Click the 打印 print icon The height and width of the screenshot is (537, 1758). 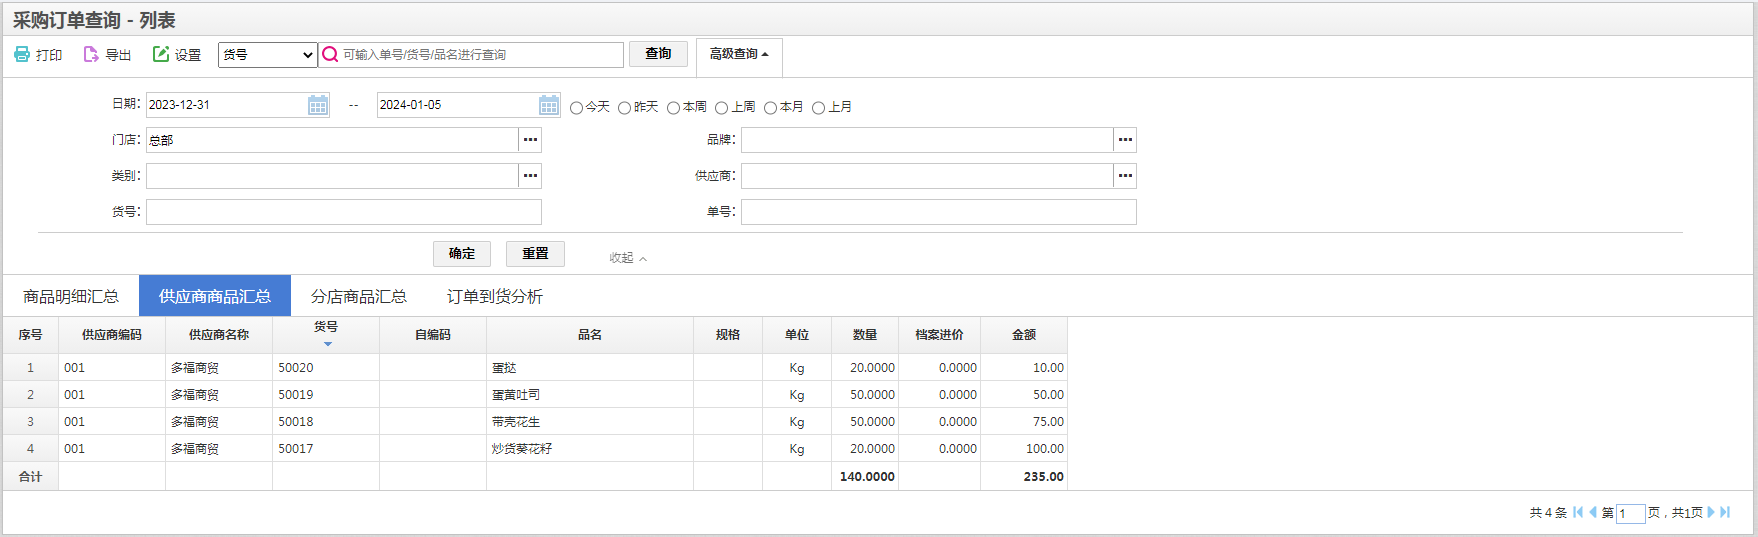pyautogui.click(x=22, y=54)
